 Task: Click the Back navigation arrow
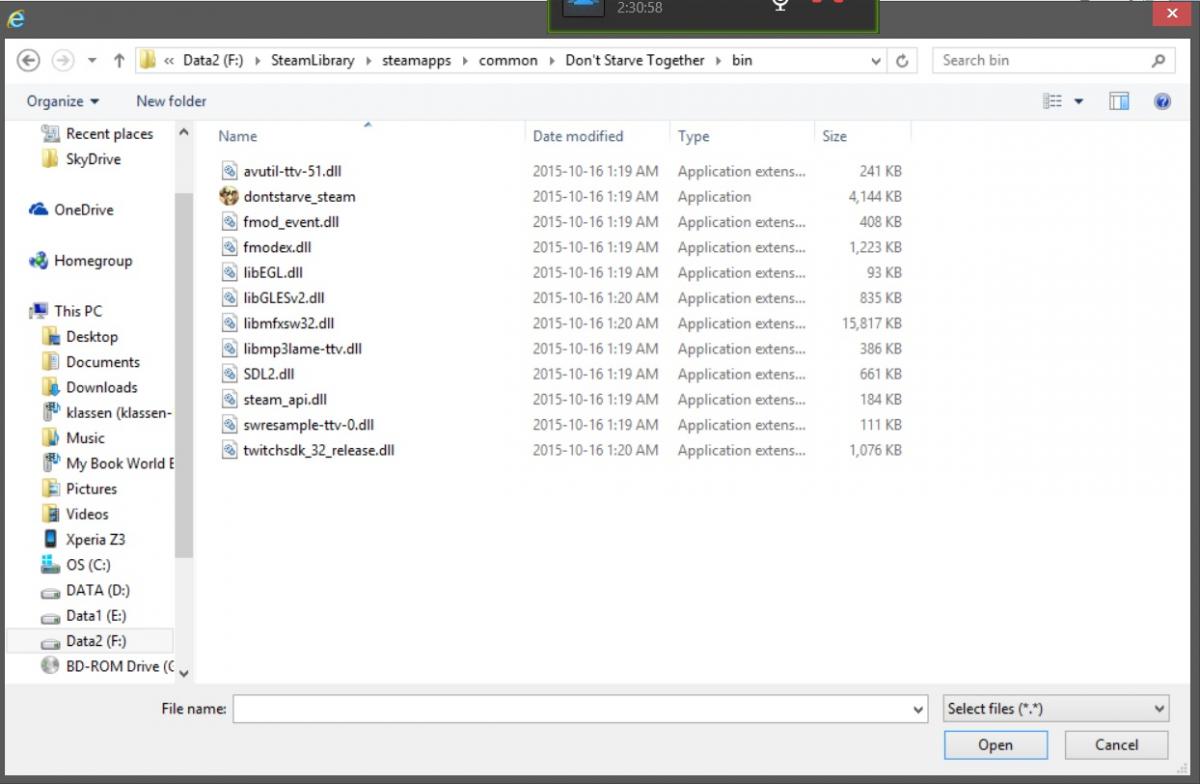coord(28,61)
